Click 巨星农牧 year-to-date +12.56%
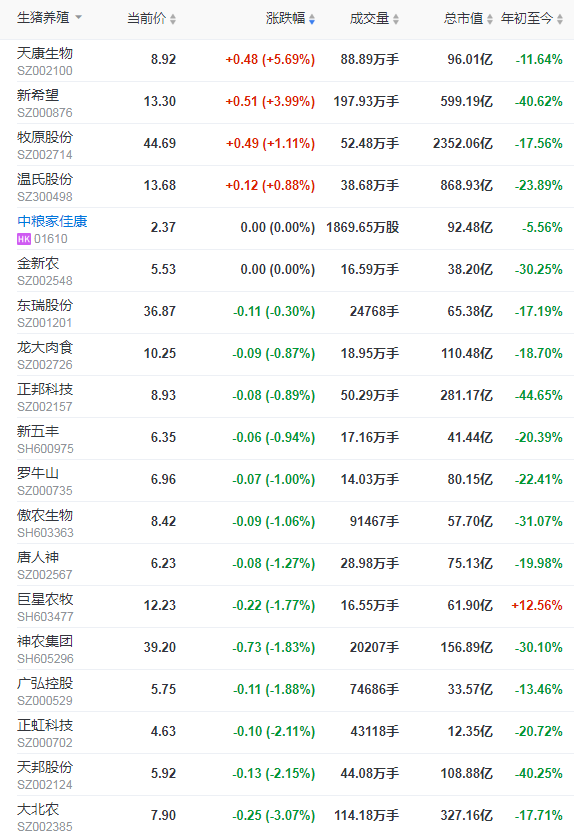The height and width of the screenshot is (834, 574). pos(537,606)
